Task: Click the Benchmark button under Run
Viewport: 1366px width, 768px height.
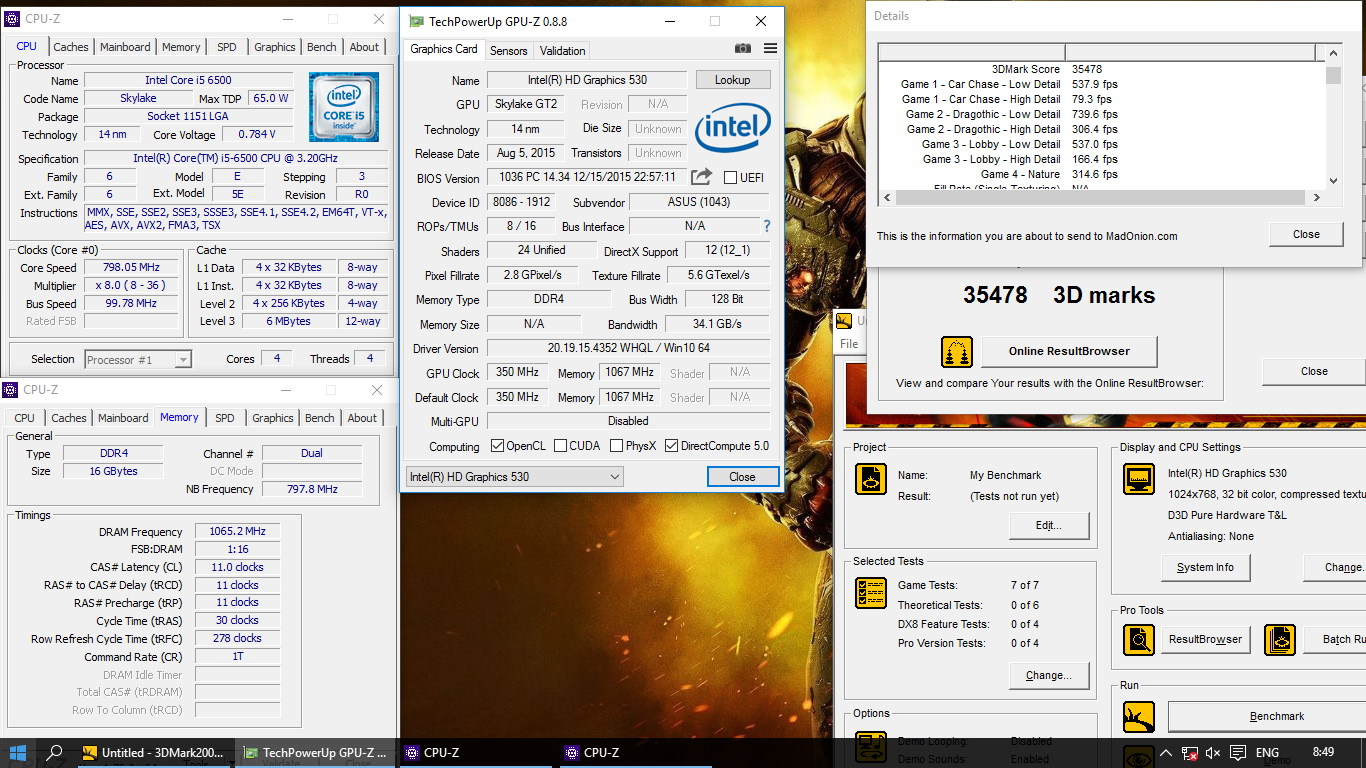Action: click(1277, 716)
